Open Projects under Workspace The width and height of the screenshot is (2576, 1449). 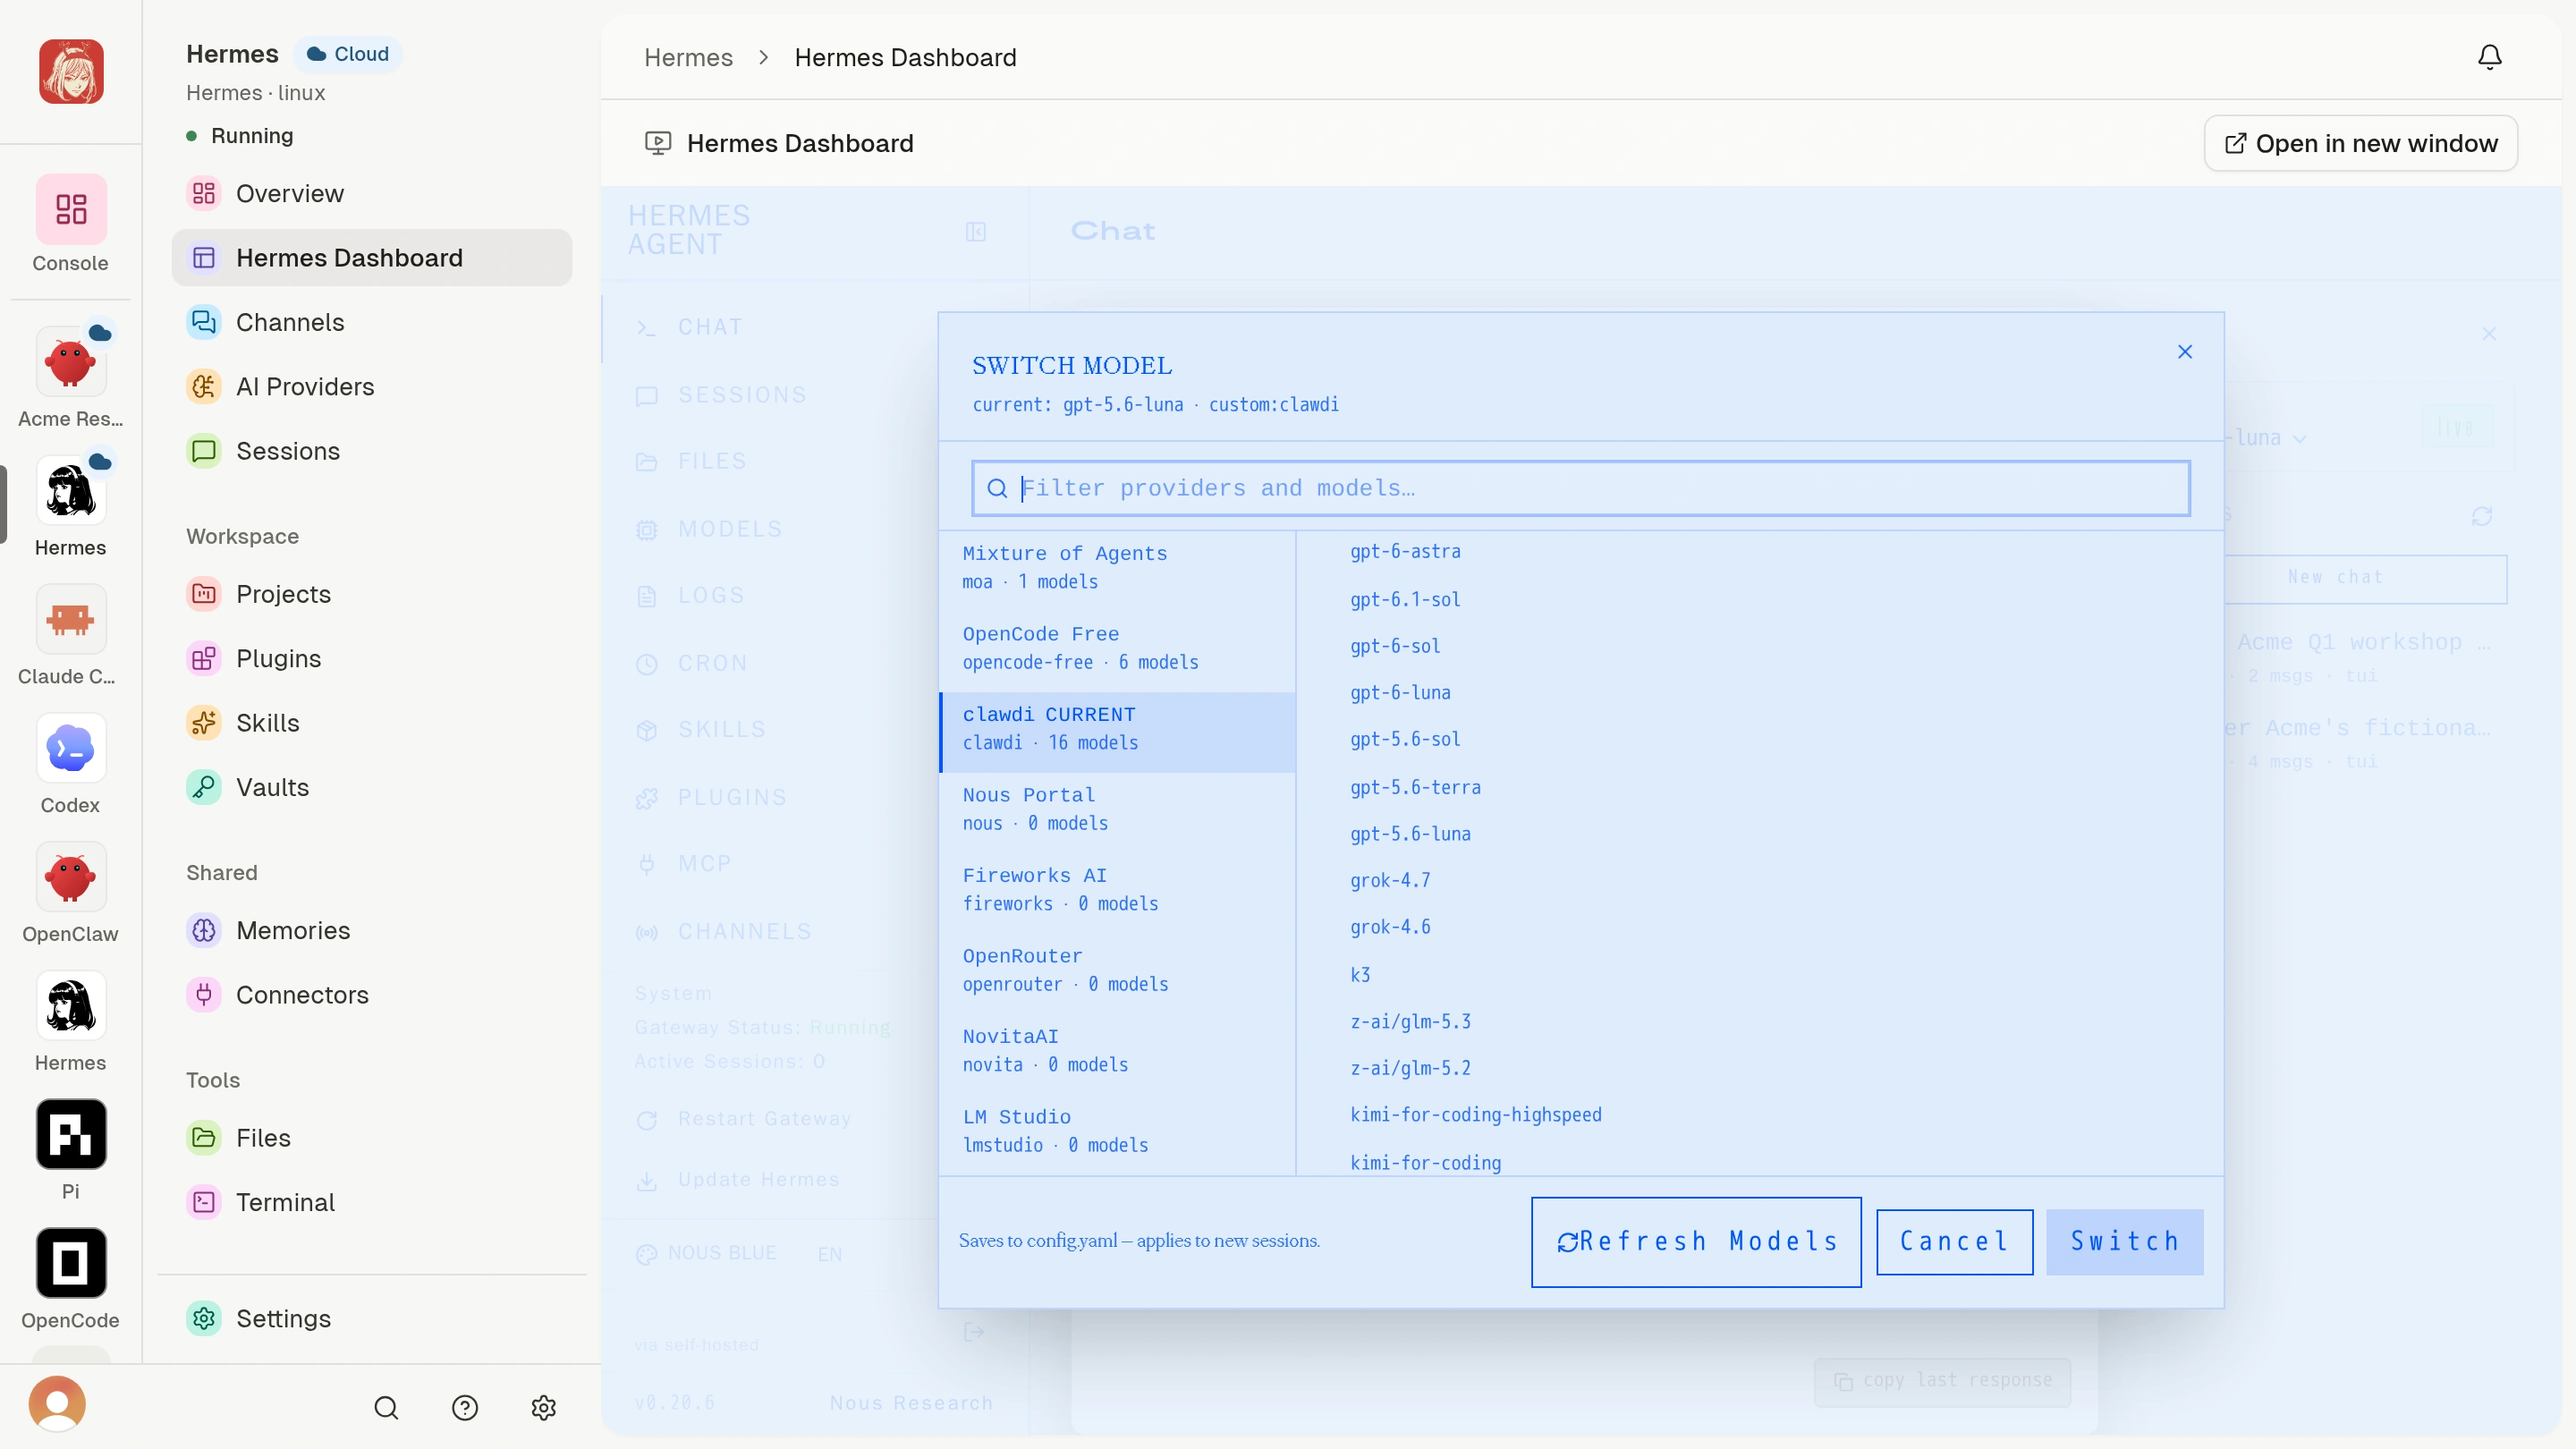[x=372, y=594]
